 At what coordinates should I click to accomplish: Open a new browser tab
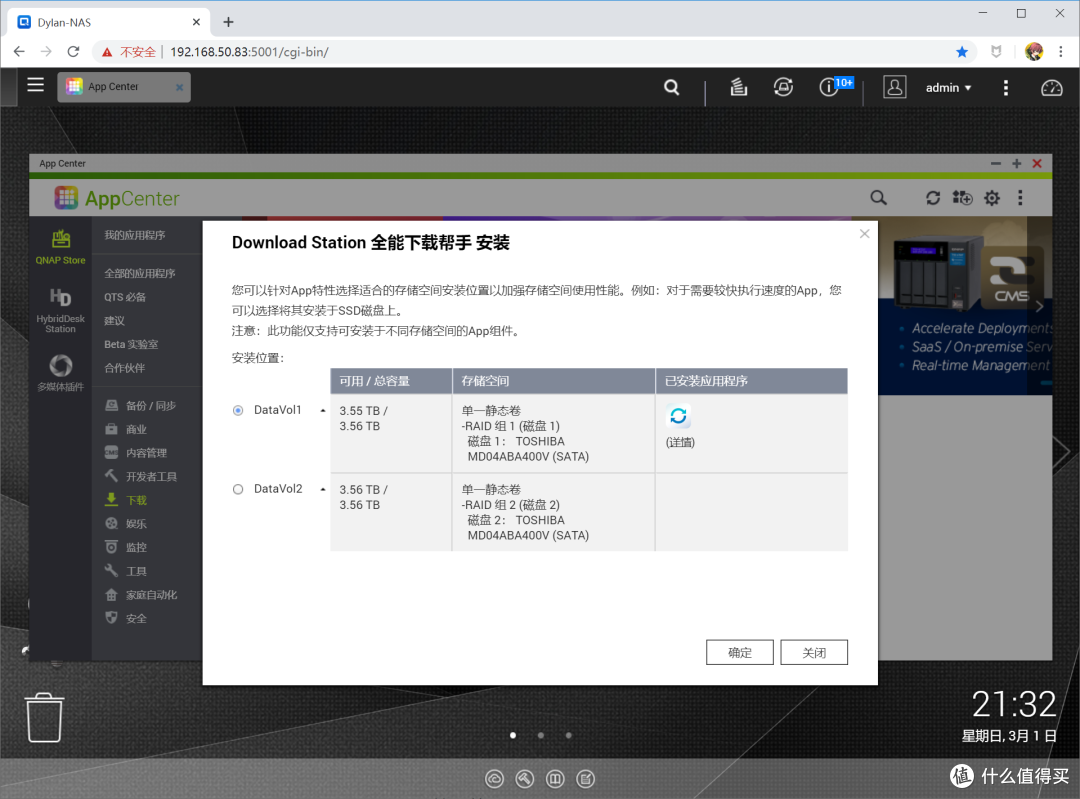229,22
